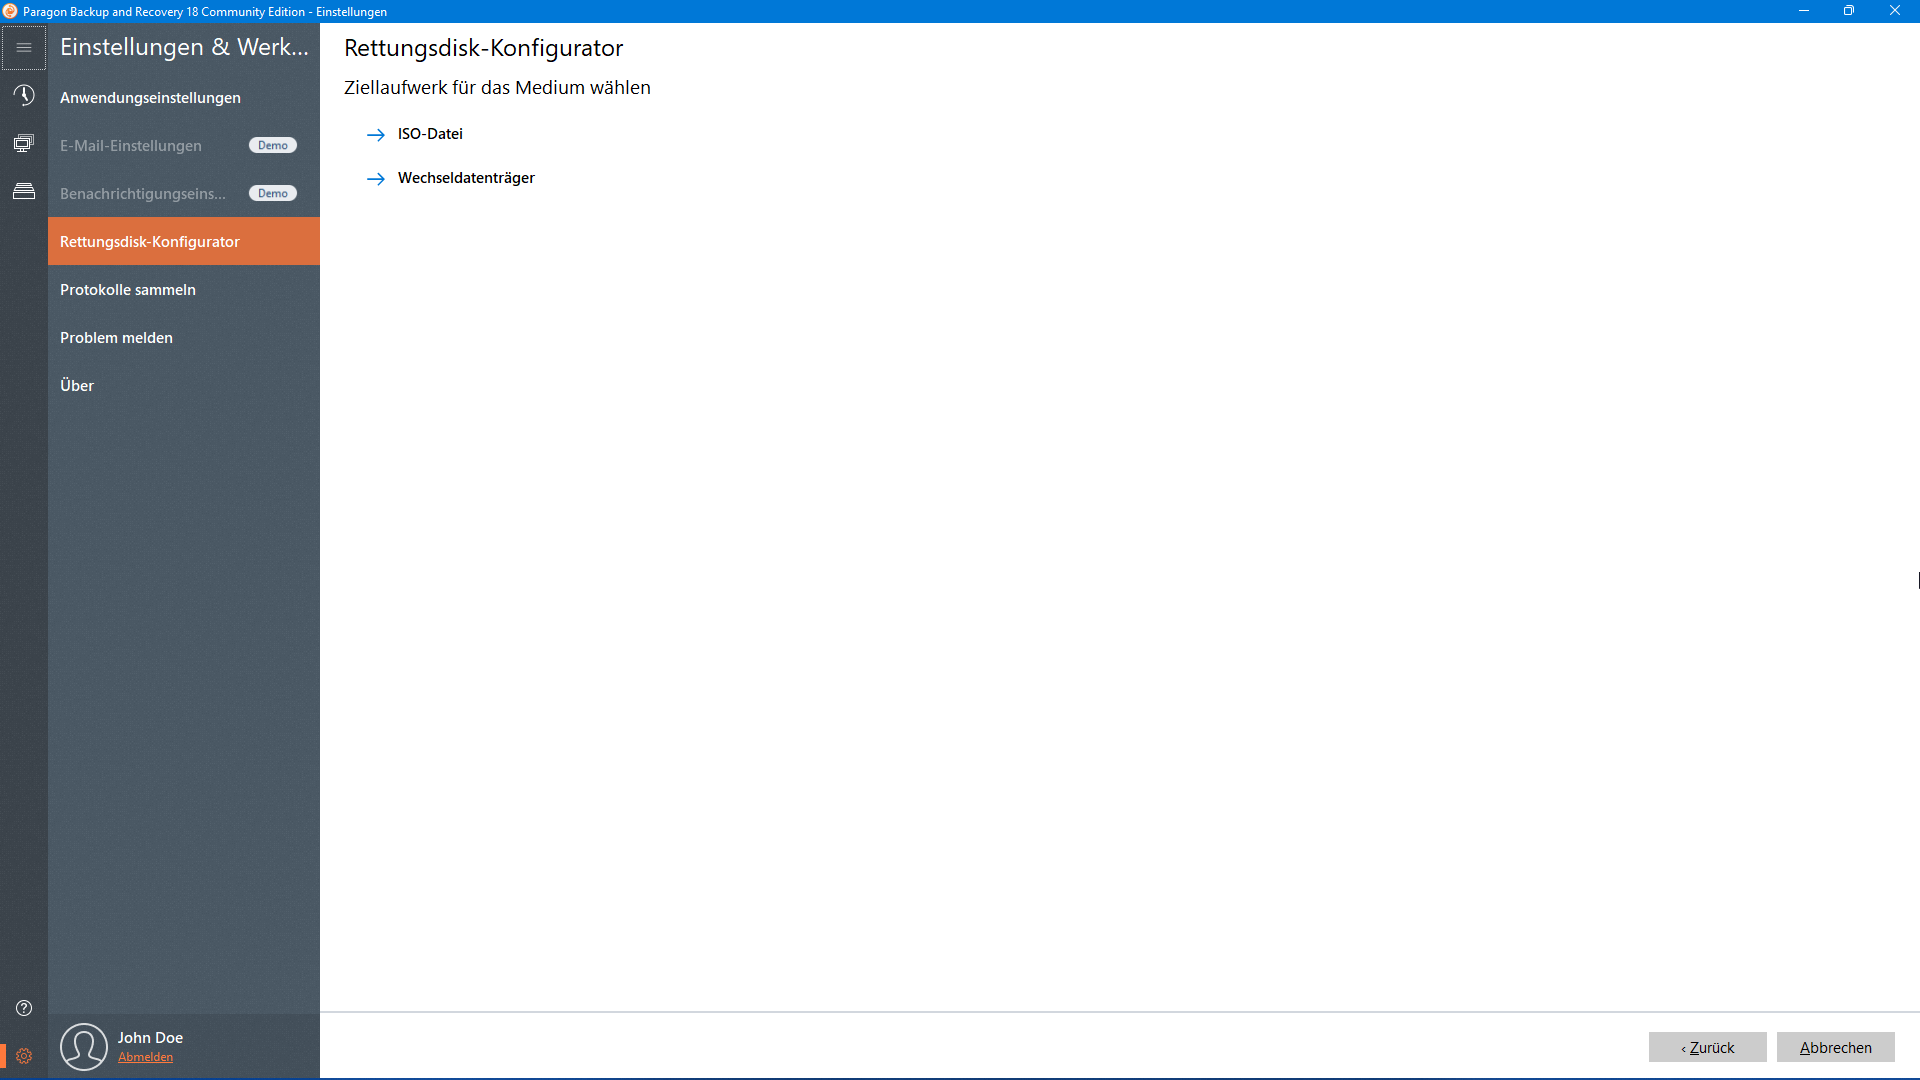Open Anwendungseinstellungen menu item
Viewport: 1920px width, 1080px height.
(x=150, y=98)
